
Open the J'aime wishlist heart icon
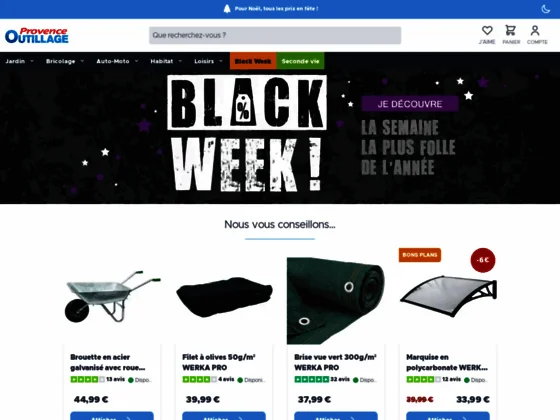click(487, 35)
